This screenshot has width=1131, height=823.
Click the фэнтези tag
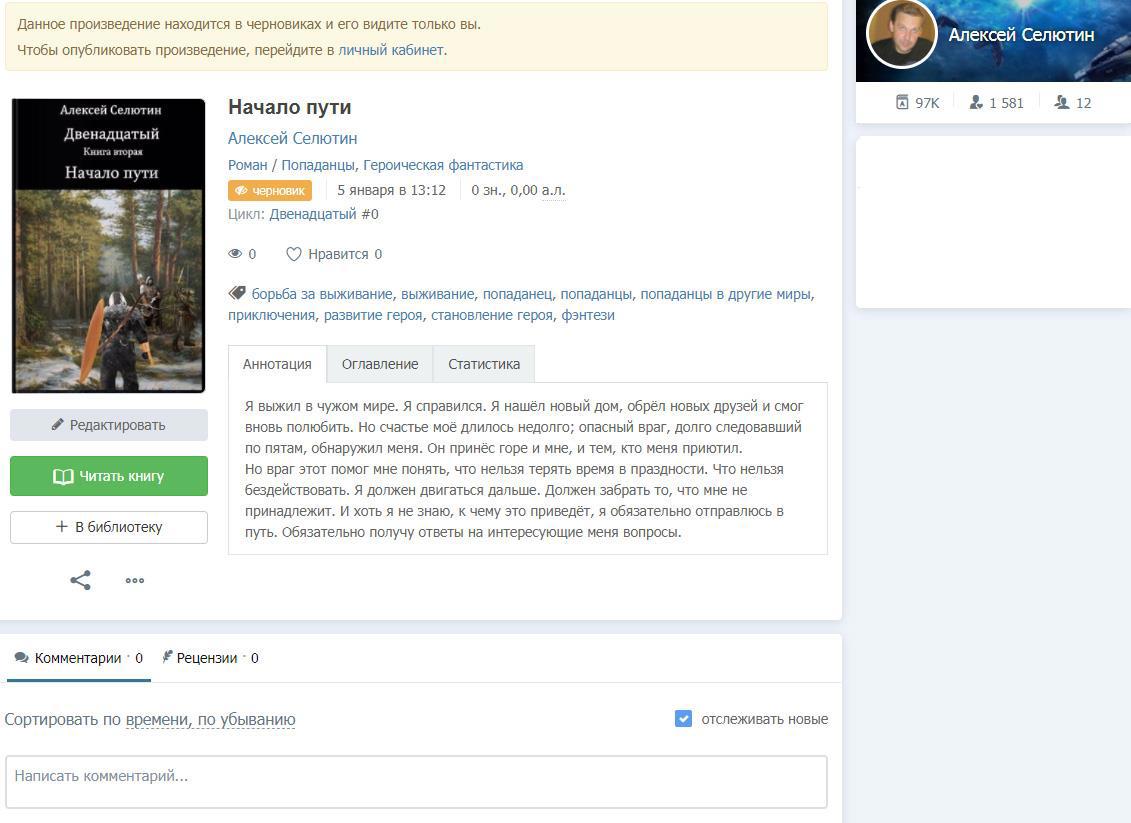click(x=588, y=315)
